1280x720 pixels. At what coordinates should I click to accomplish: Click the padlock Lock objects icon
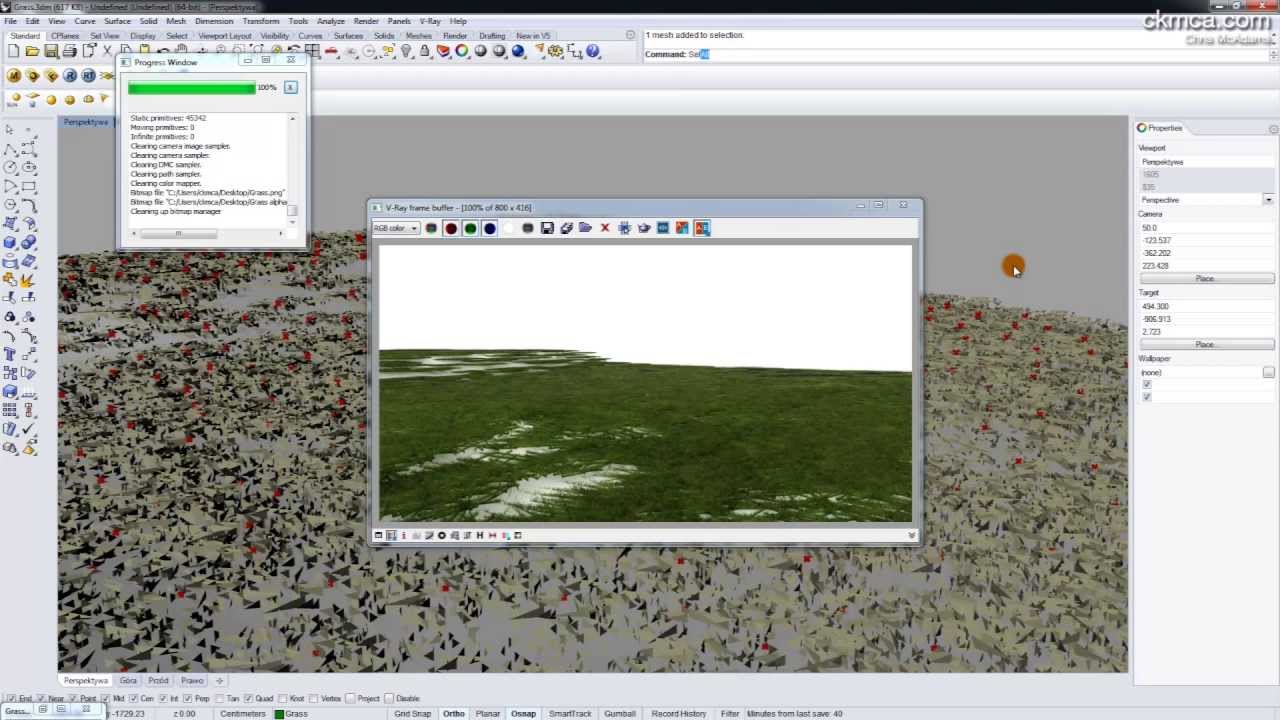tap(425, 51)
